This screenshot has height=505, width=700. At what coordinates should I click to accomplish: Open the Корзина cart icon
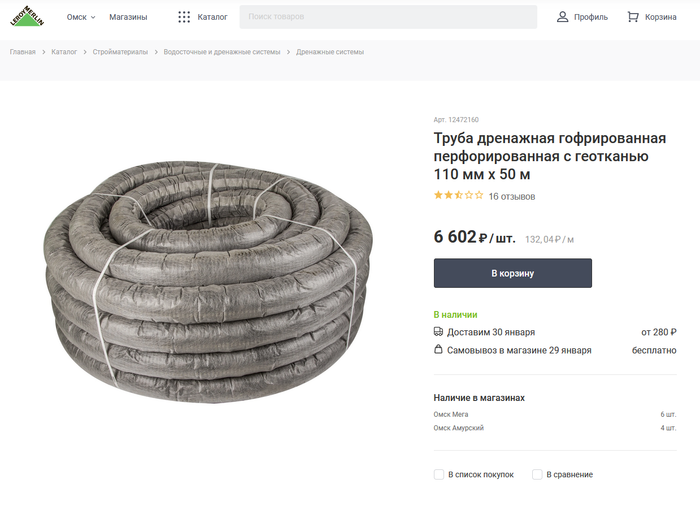point(633,17)
